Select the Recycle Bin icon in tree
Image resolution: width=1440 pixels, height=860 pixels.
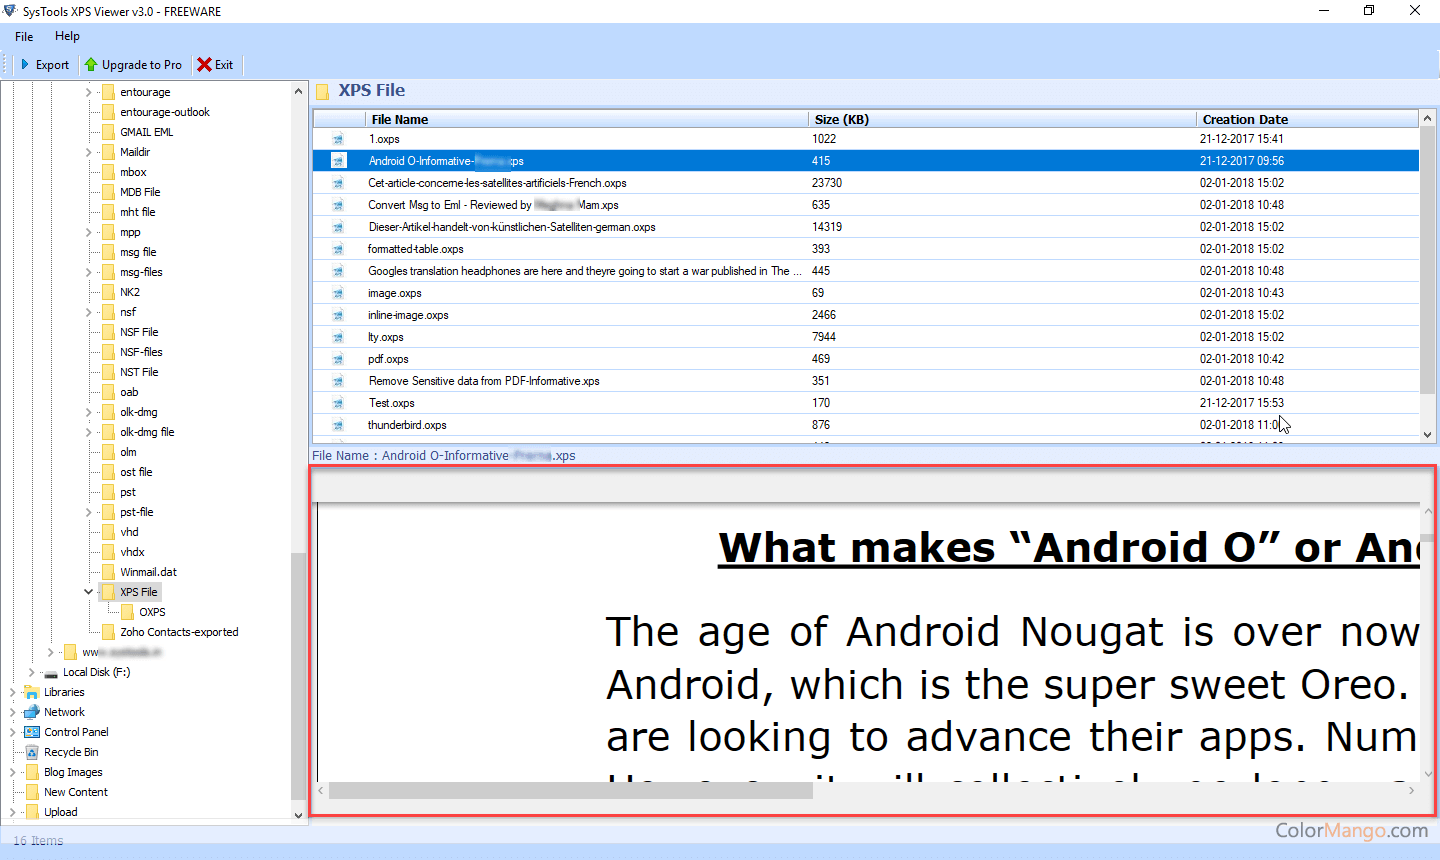pyautogui.click(x=32, y=752)
